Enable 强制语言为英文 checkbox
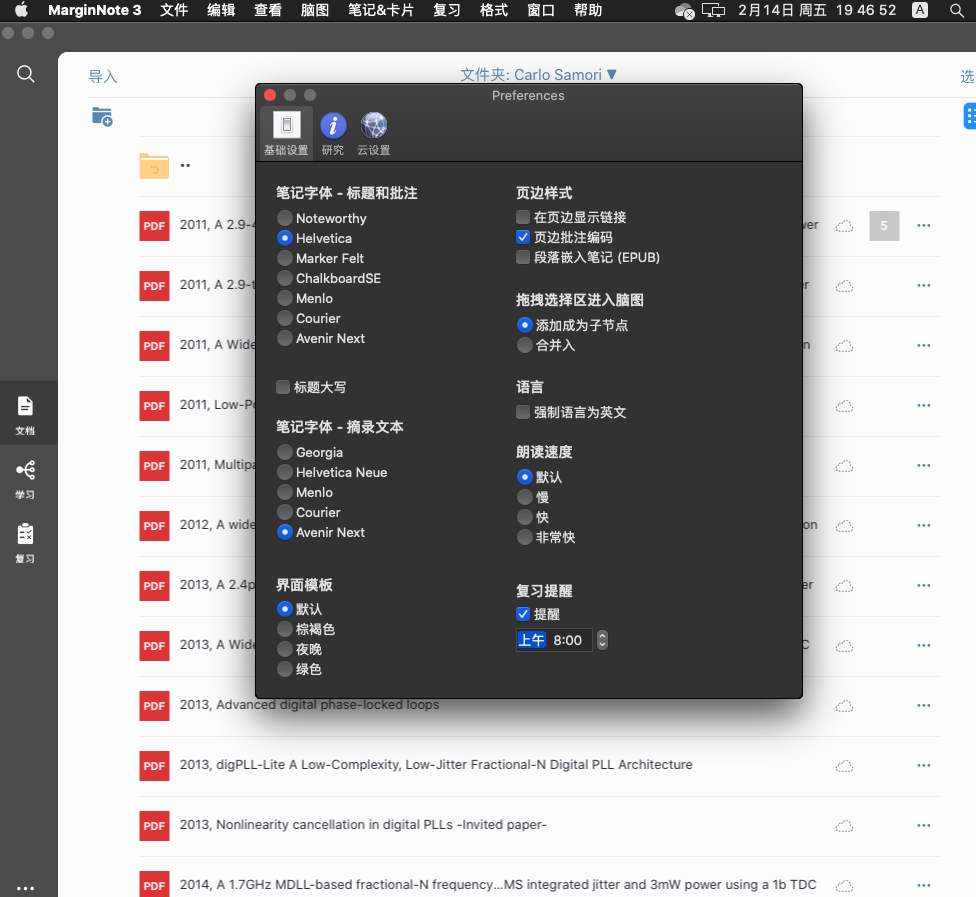 coord(523,412)
